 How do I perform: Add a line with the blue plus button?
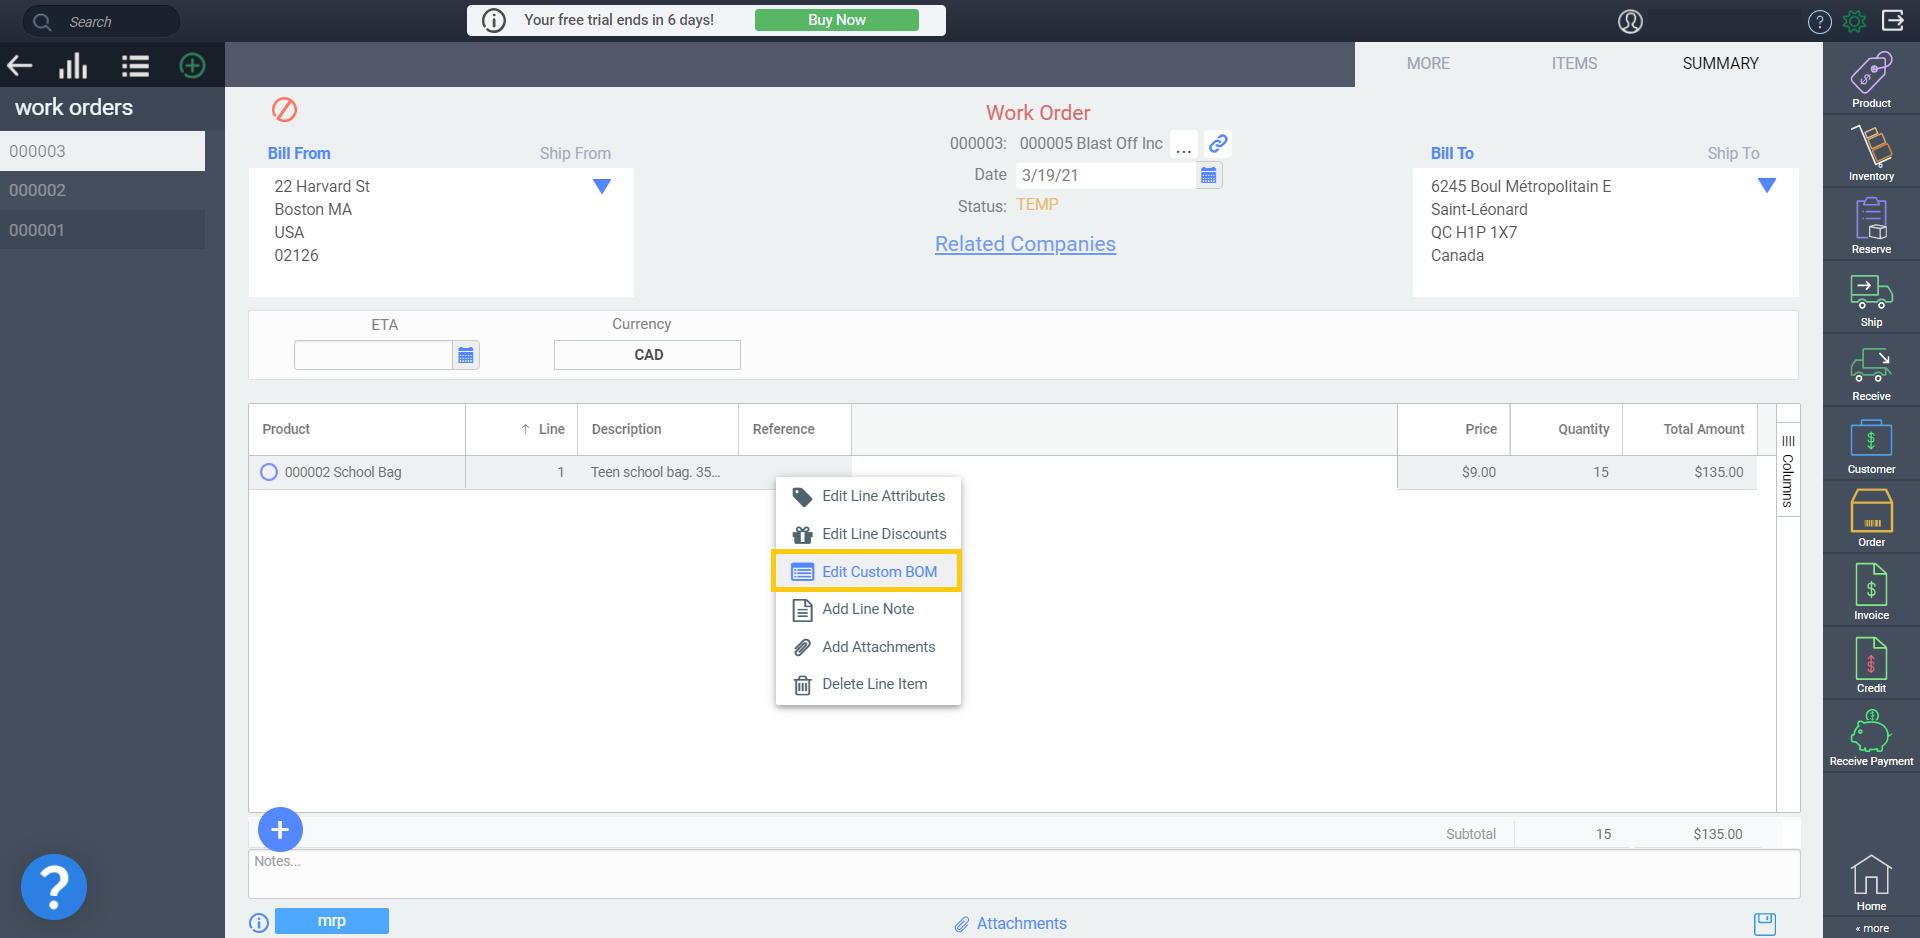click(x=280, y=829)
